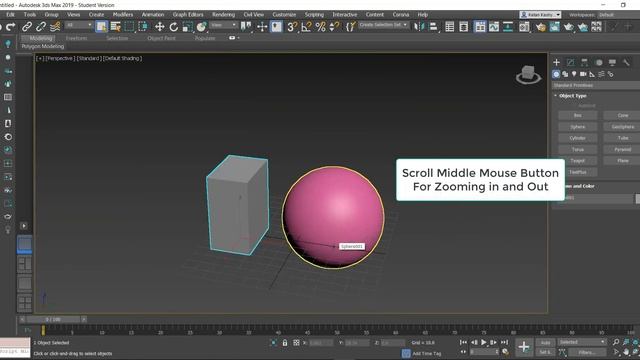Open the Reference Coordinate System dropdown
The height and width of the screenshot is (360, 640).
coord(223,25)
